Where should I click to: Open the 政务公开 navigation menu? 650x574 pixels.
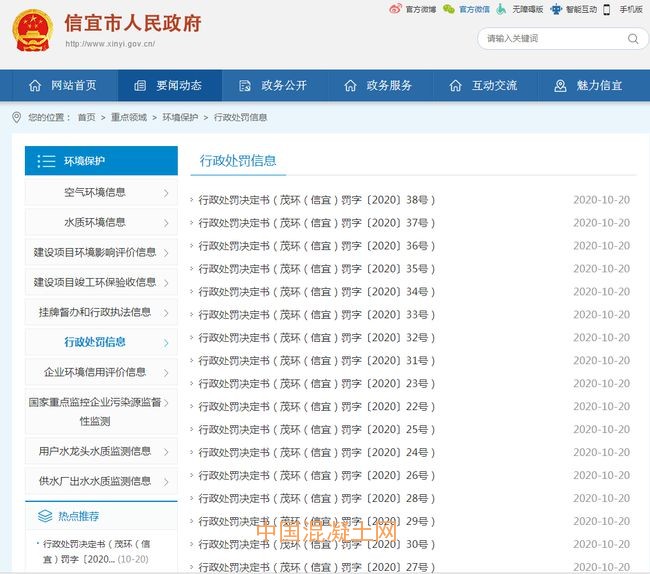[x=272, y=86]
